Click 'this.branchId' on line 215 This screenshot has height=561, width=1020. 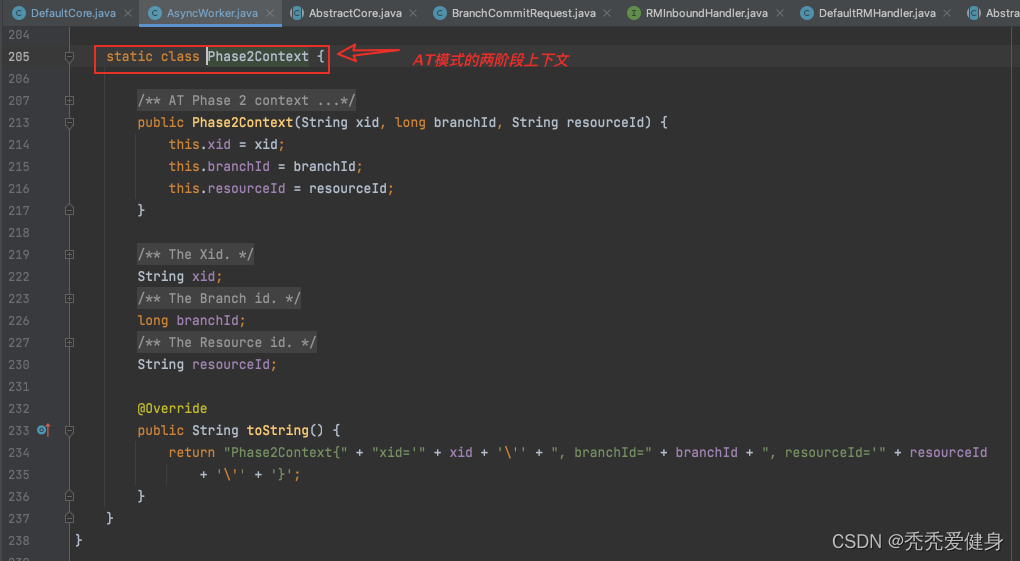(x=219, y=167)
